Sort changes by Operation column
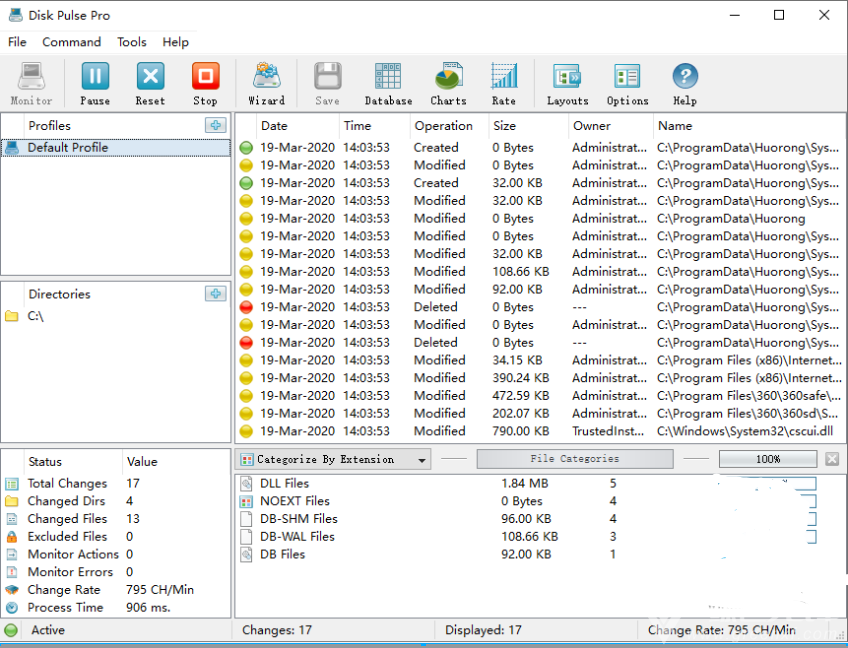 [x=450, y=125]
